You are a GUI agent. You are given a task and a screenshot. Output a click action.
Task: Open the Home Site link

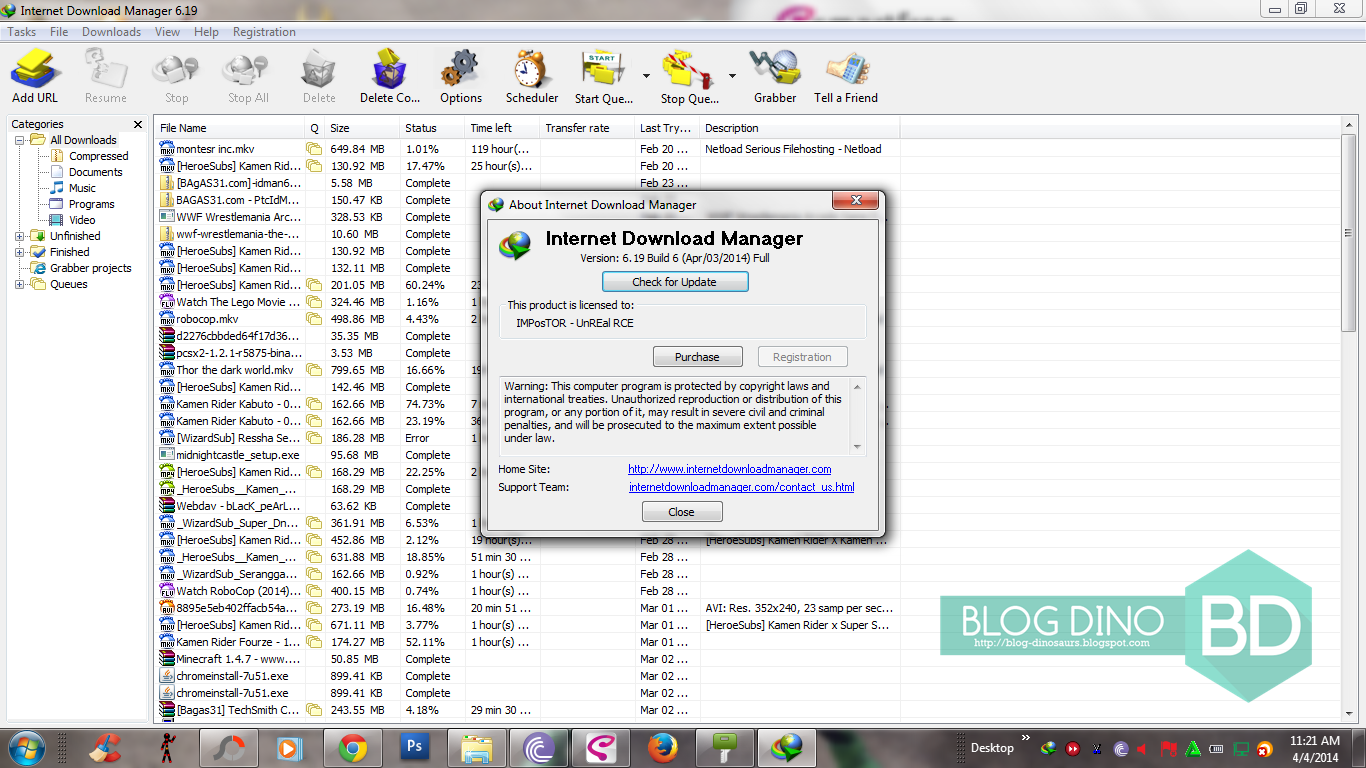click(x=730, y=469)
